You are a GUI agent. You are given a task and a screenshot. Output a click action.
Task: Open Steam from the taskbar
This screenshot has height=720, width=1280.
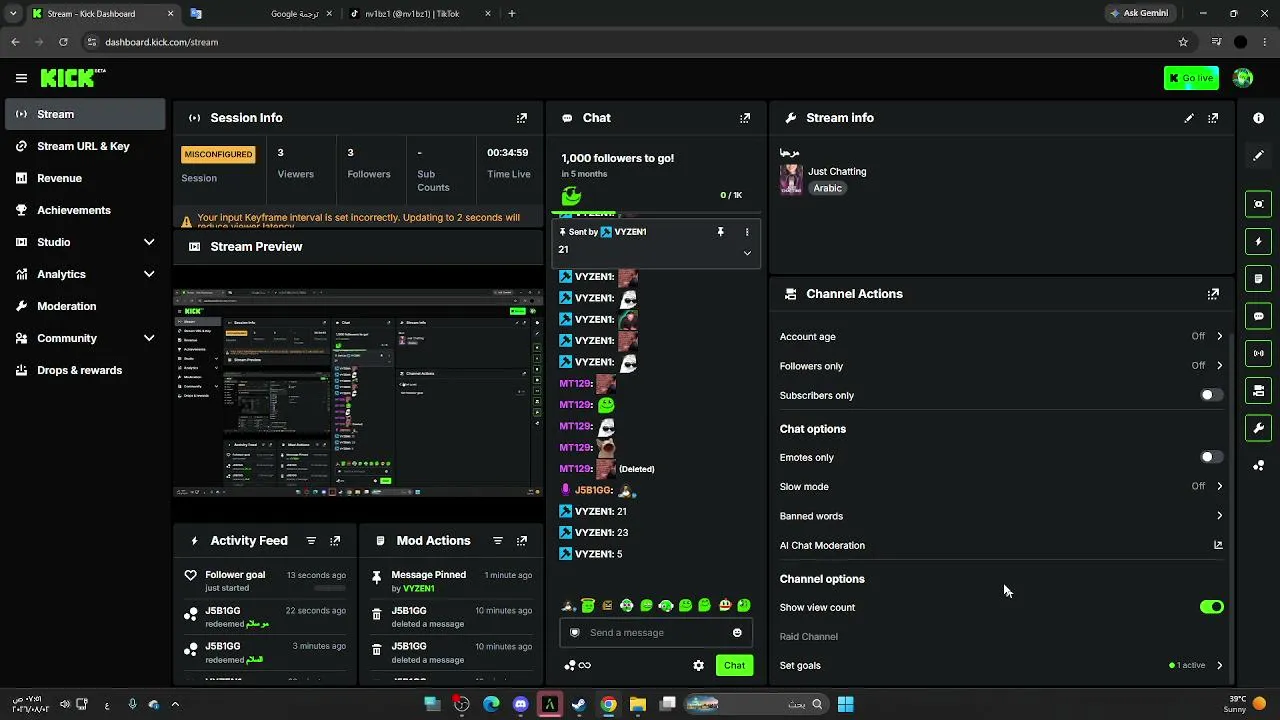(x=579, y=704)
